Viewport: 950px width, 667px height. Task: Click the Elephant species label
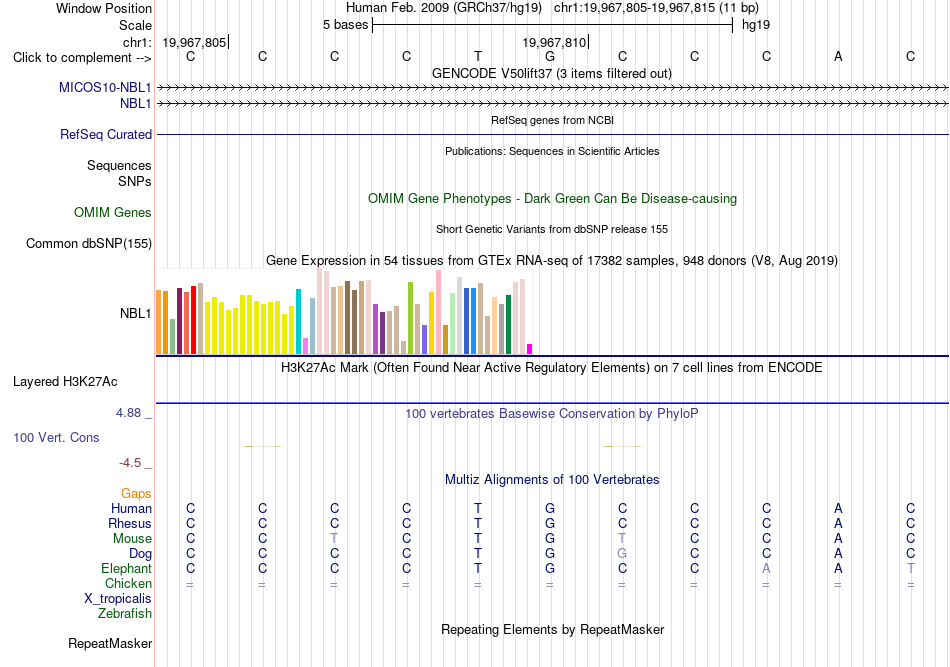[x=126, y=568]
